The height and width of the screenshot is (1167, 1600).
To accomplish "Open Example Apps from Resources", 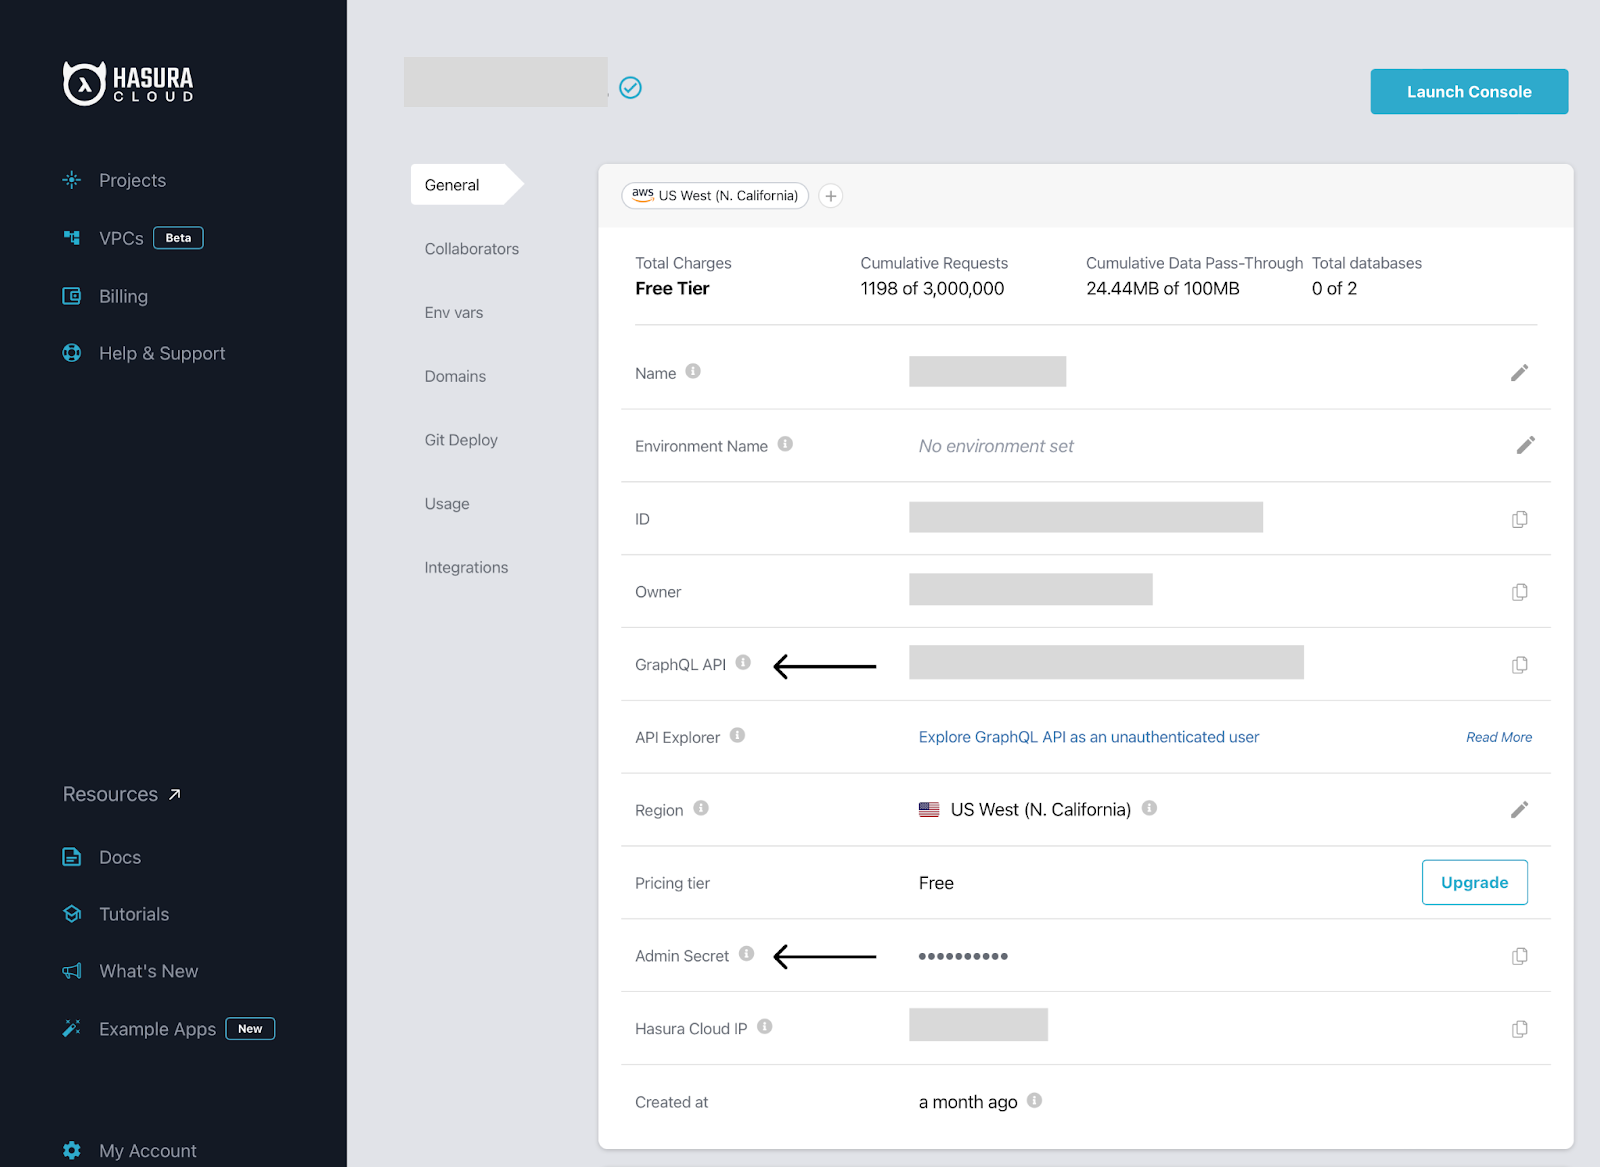I will pyautogui.click(x=157, y=1029).
